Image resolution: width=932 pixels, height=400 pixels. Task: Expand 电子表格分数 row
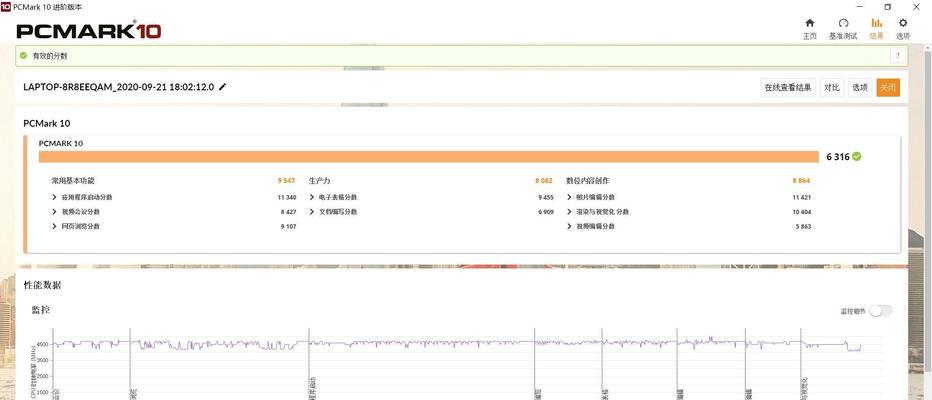[312, 197]
